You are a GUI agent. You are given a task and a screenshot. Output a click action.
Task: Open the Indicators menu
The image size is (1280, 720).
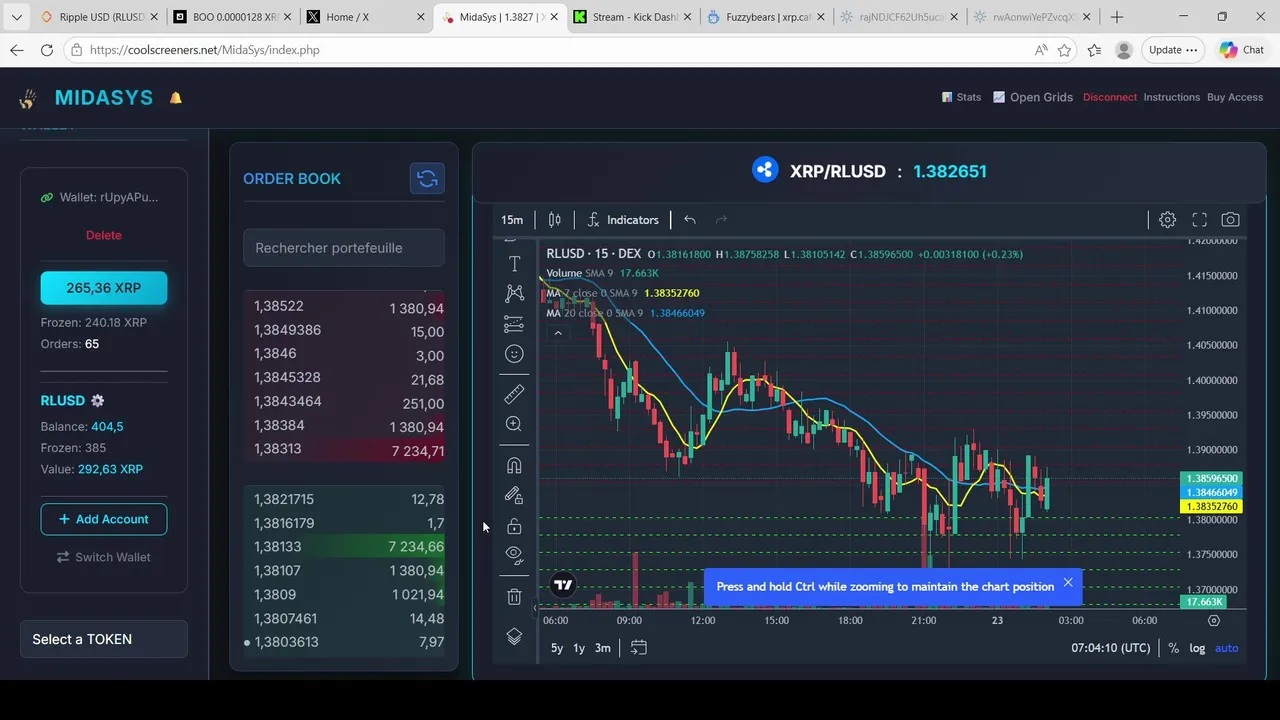coord(623,220)
